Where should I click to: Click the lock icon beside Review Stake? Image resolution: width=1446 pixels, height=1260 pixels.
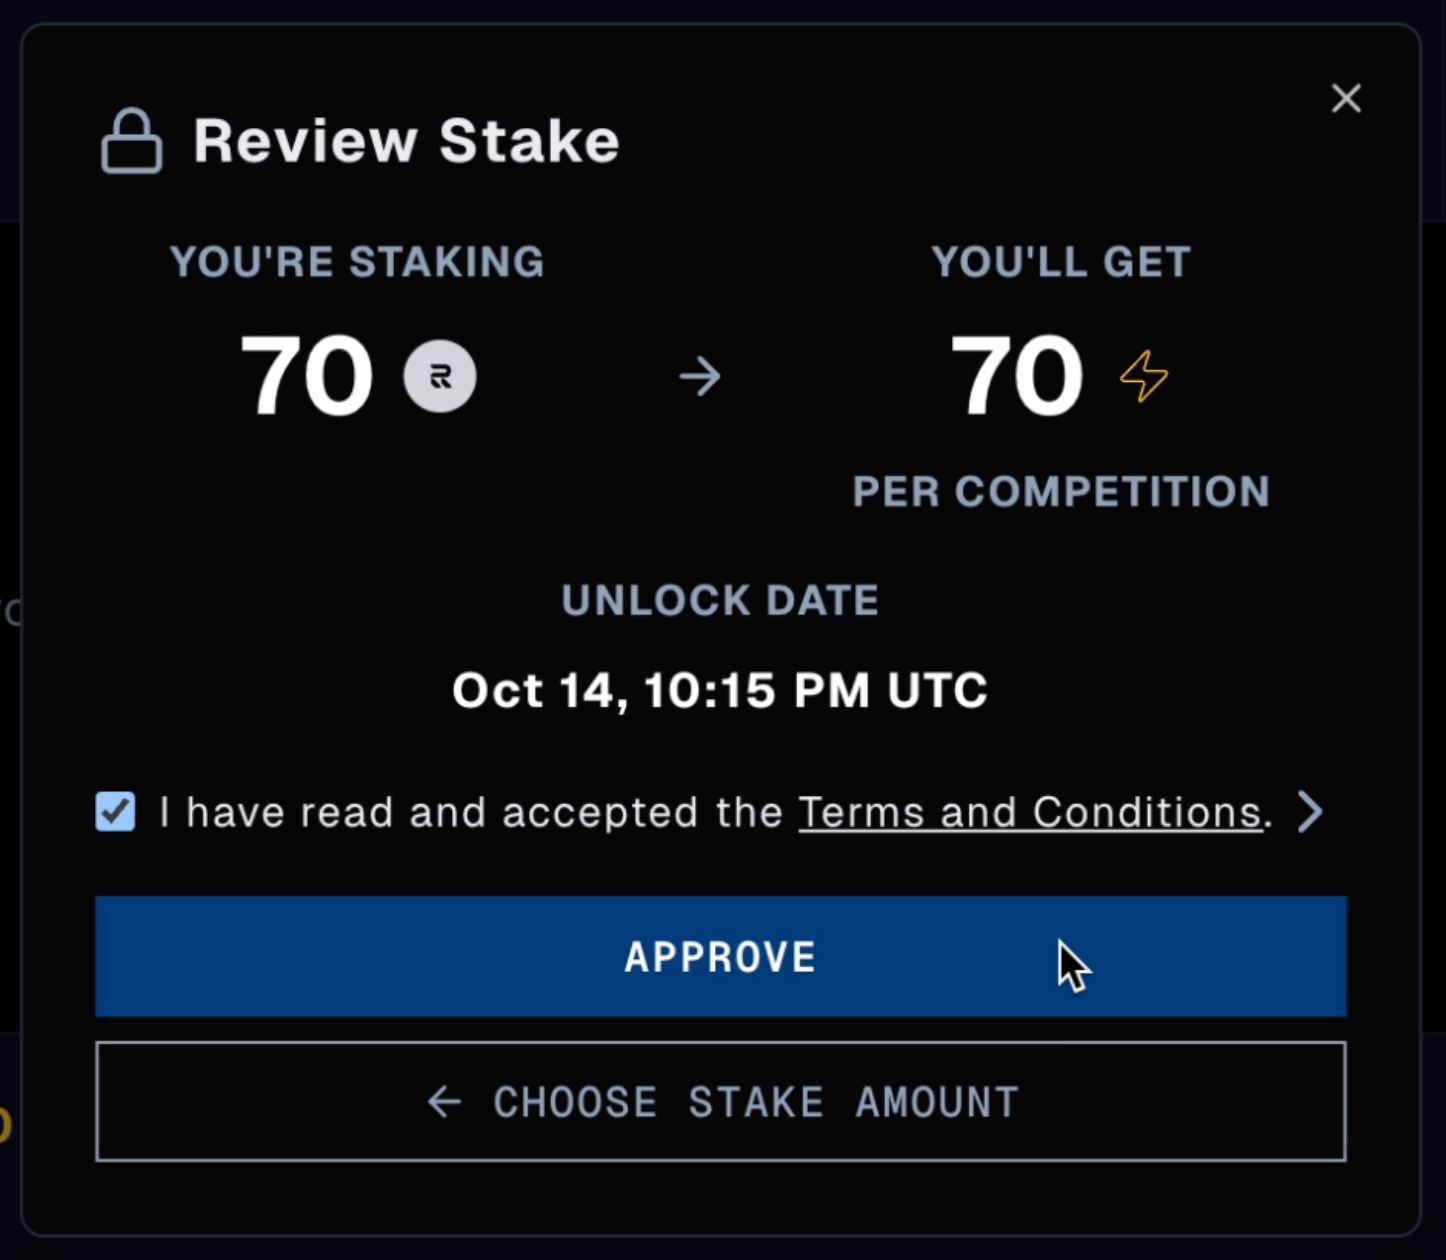pos(131,141)
